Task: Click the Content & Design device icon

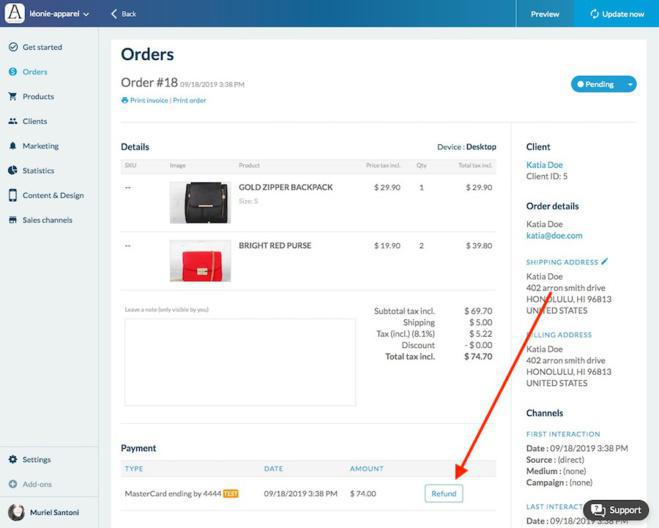Action: click(13, 195)
